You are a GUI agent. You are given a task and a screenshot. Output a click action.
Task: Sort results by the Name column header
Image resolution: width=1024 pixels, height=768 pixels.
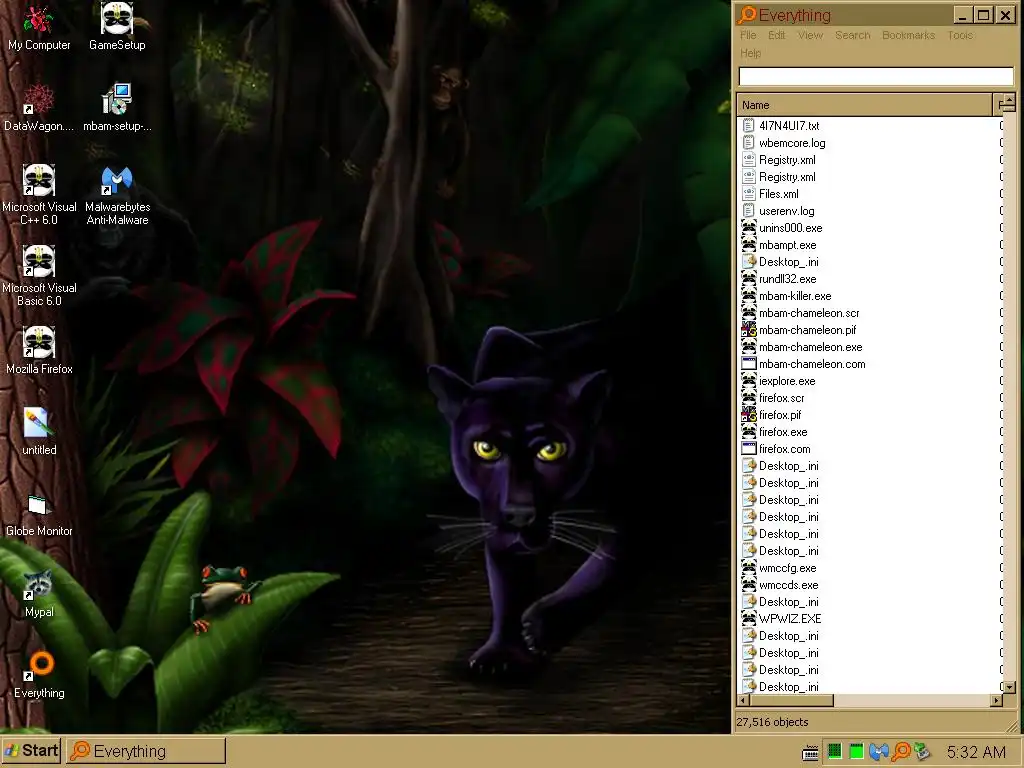click(x=865, y=105)
